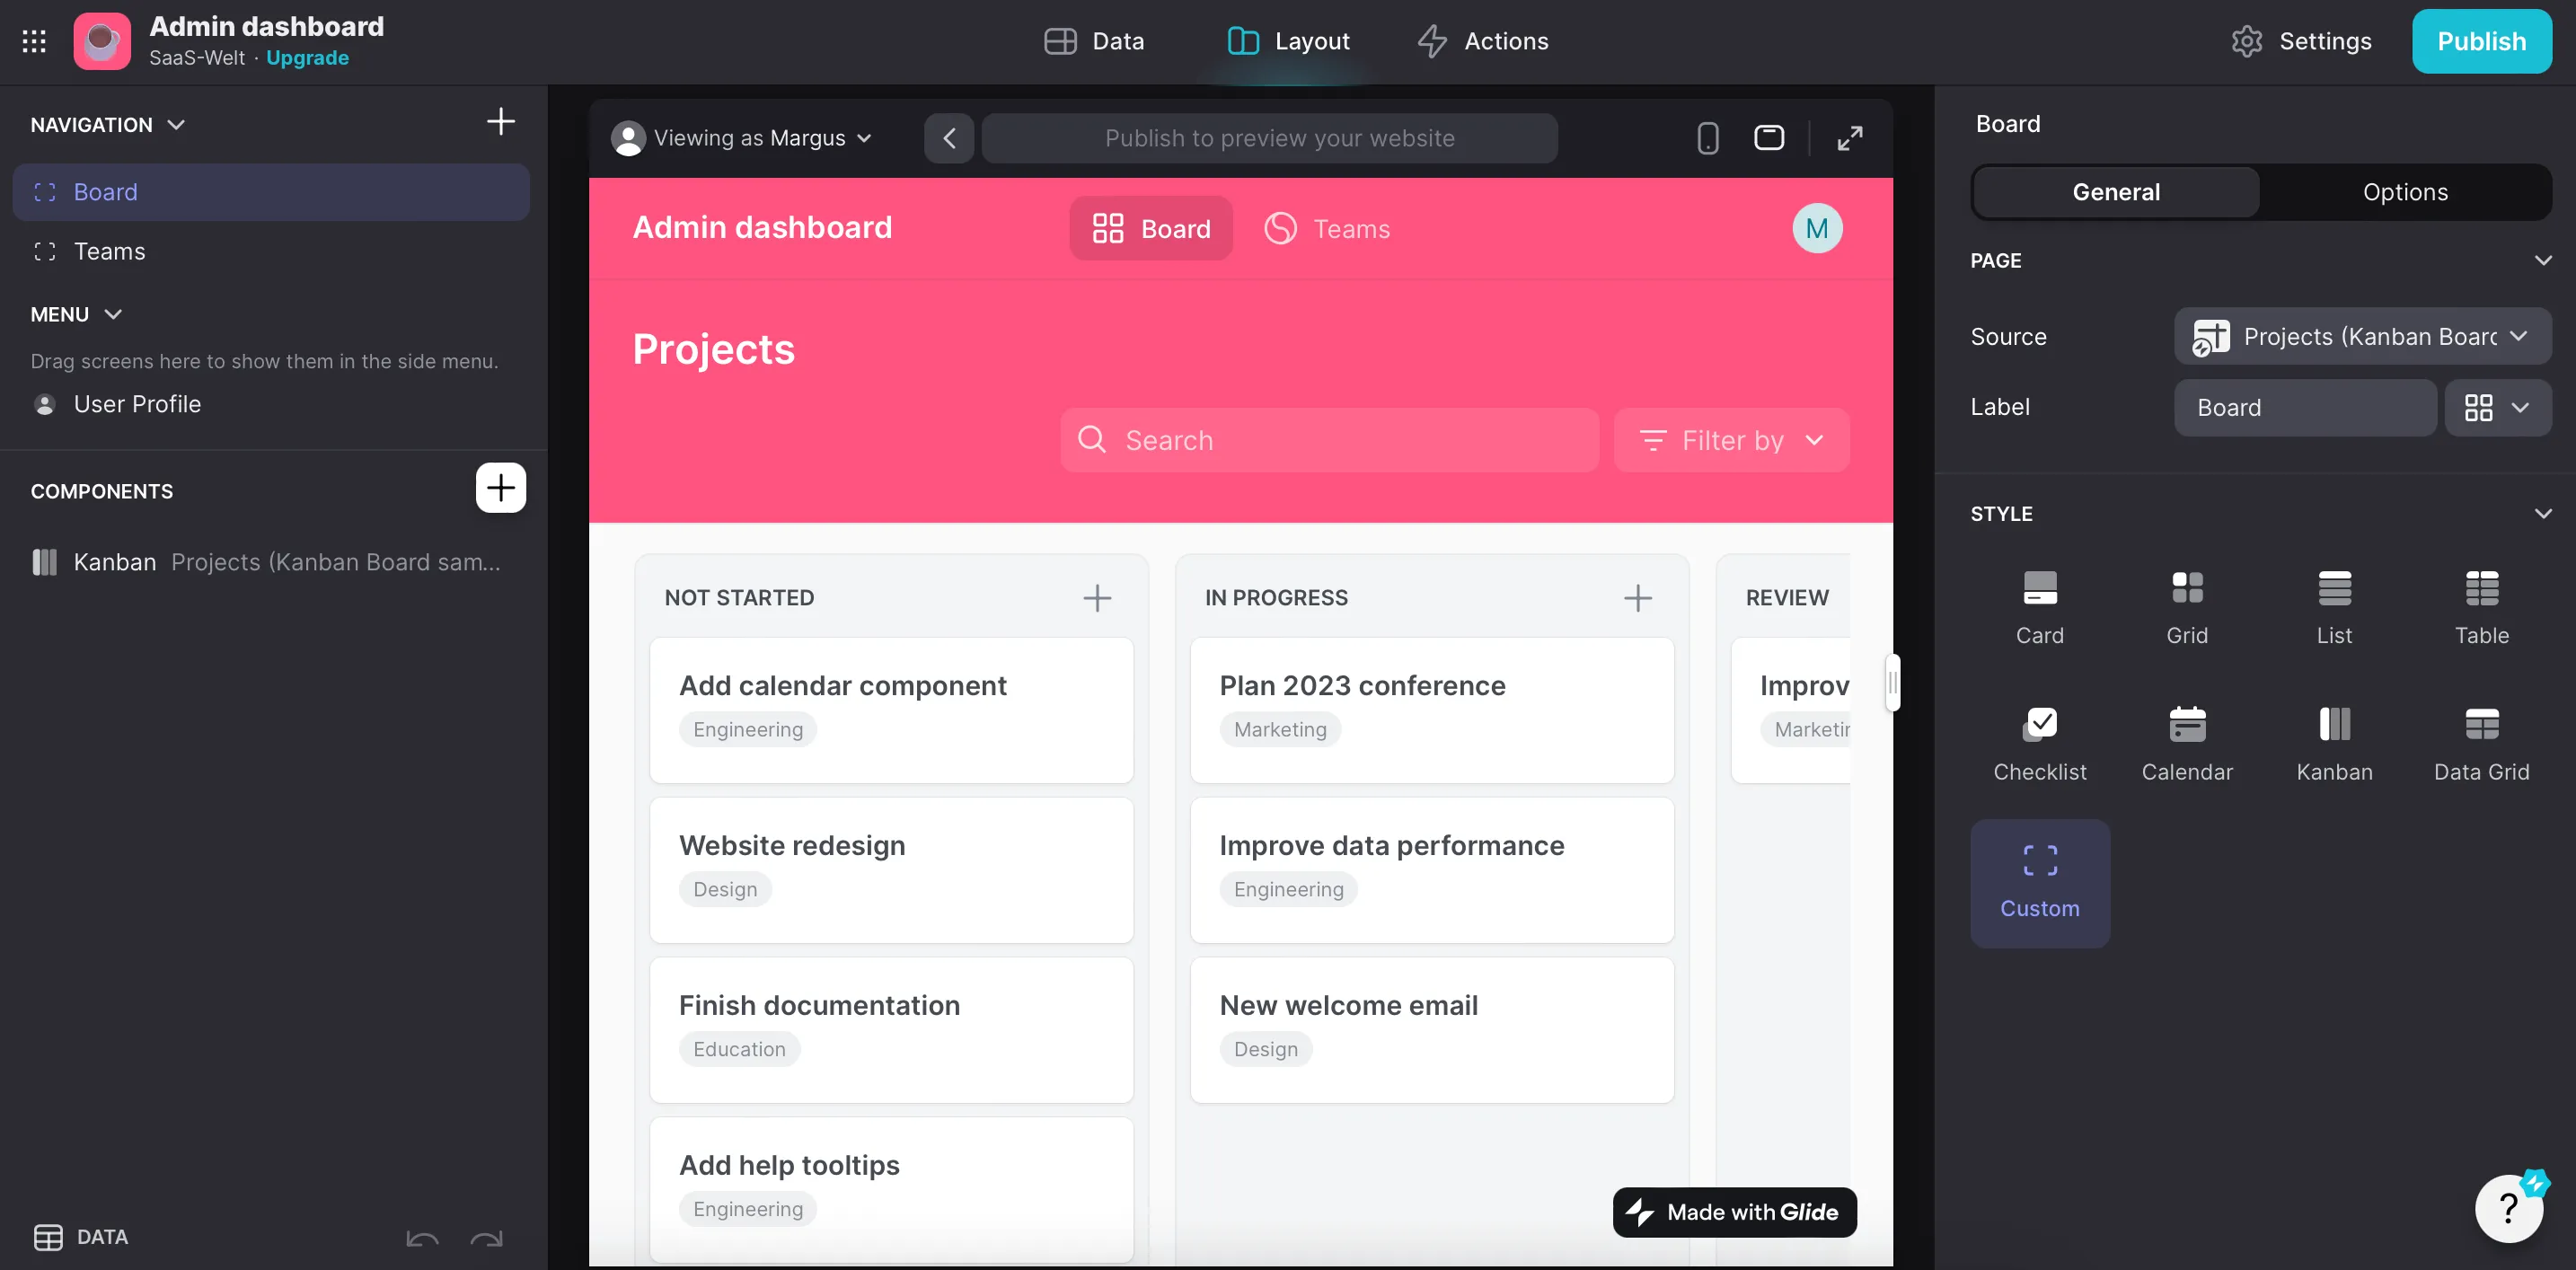
Task: Click the help question mark icon
Action: (x=2508, y=1208)
